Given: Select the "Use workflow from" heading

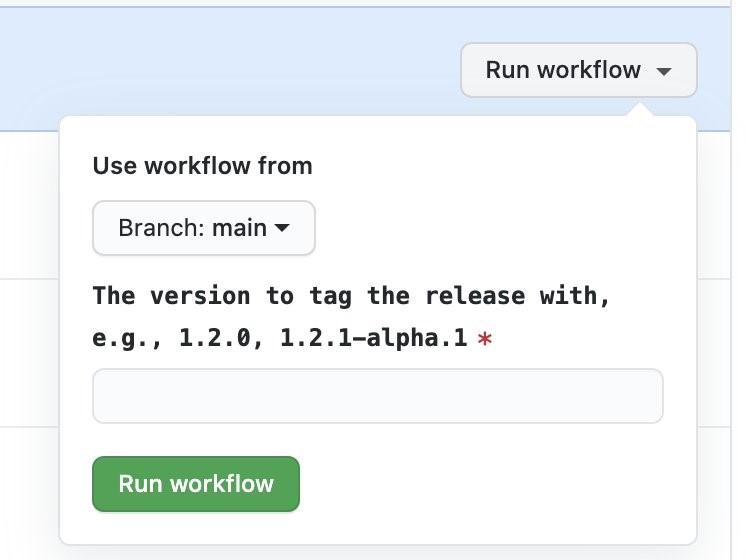Looking at the screenshot, I should pos(203,166).
